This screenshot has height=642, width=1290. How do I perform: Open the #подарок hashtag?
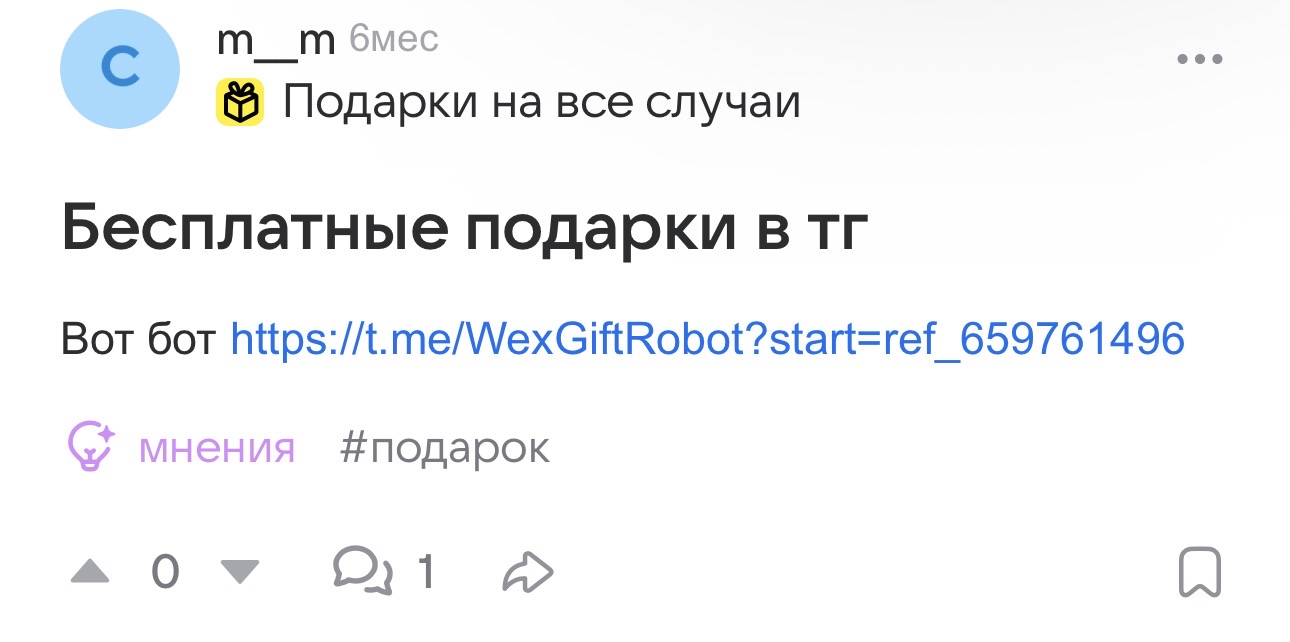(445, 448)
